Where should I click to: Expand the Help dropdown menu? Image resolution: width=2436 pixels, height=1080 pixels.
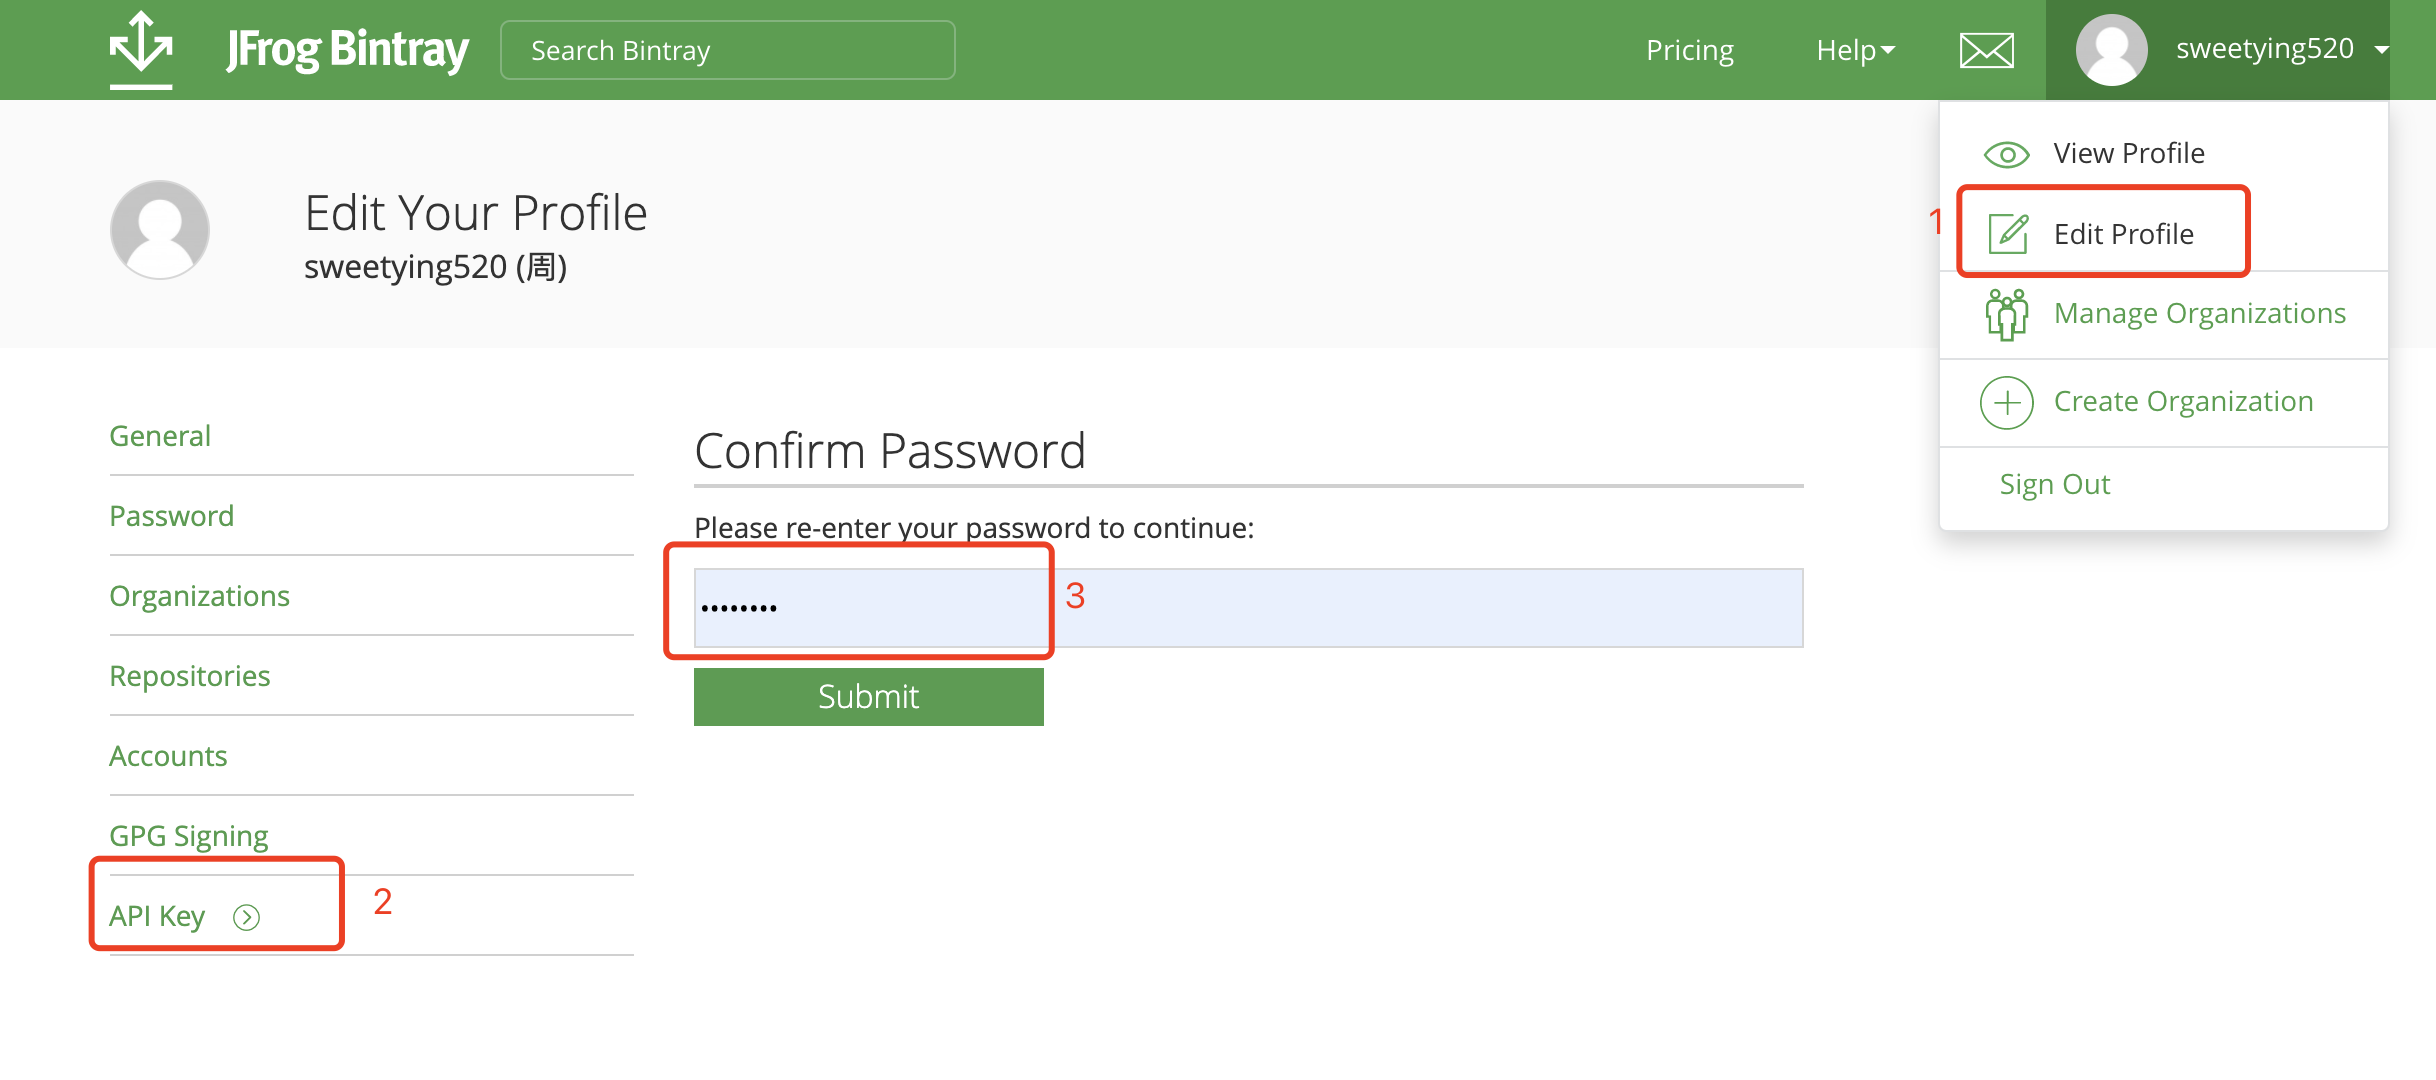point(1855,50)
